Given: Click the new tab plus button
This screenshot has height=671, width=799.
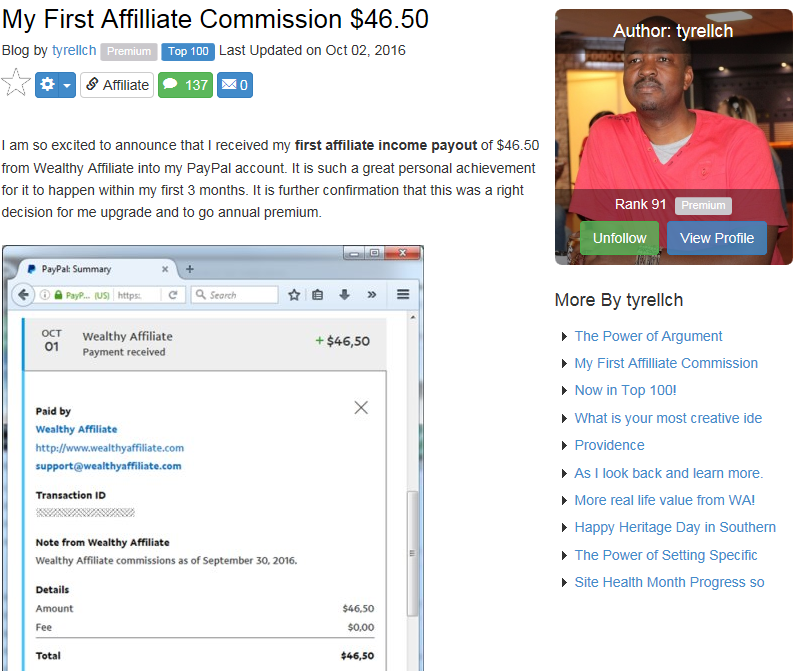Looking at the screenshot, I should point(190,269).
